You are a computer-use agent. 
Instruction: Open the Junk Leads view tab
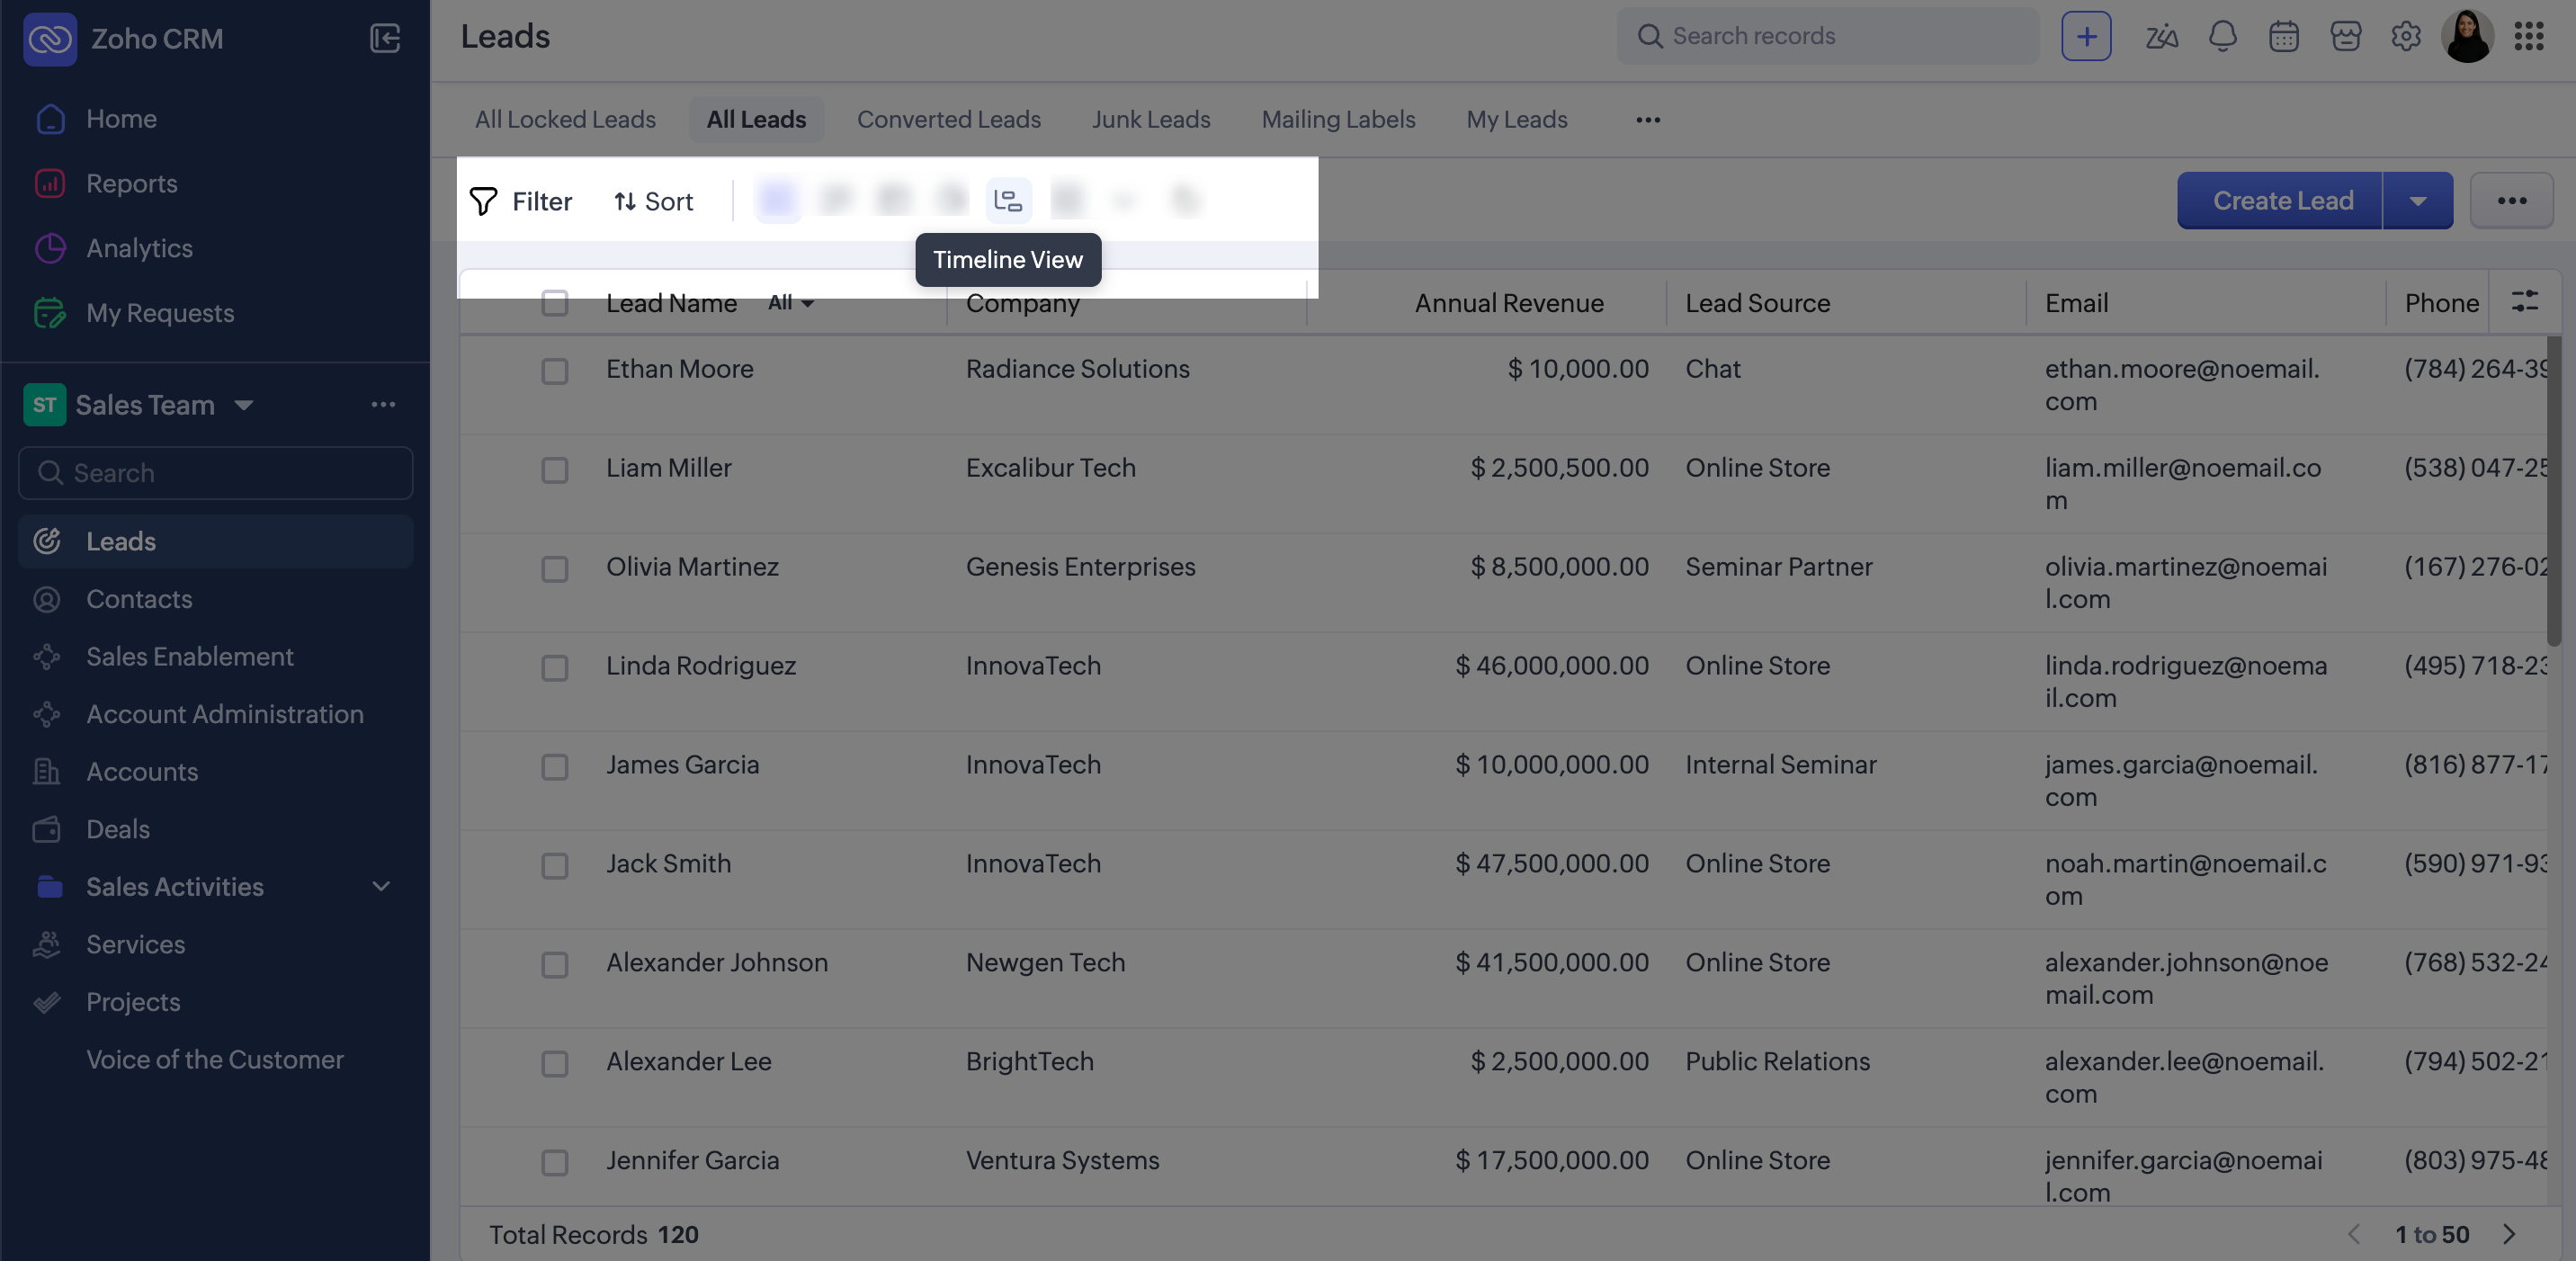(1150, 120)
